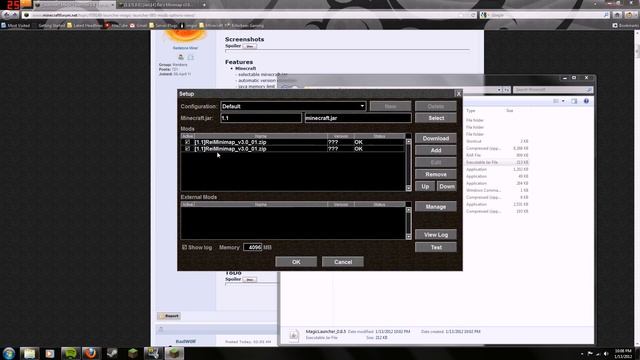Click External Mods scrollbar up arrow
640x360 pixels.
coord(408,210)
